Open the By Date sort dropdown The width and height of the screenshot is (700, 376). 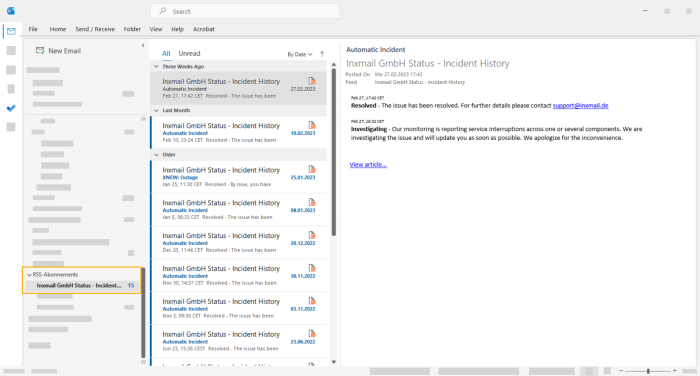click(x=300, y=54)
